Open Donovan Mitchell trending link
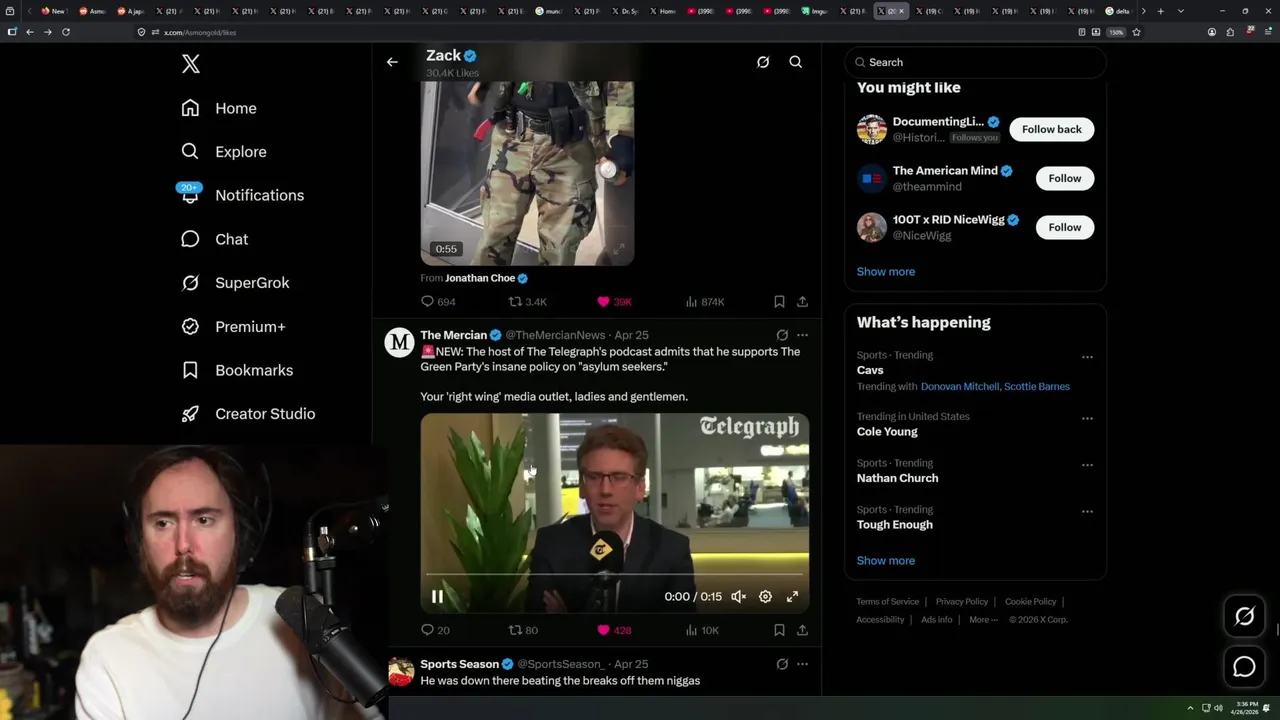This screenshot has height=720, width=1280. coord(959,386)
